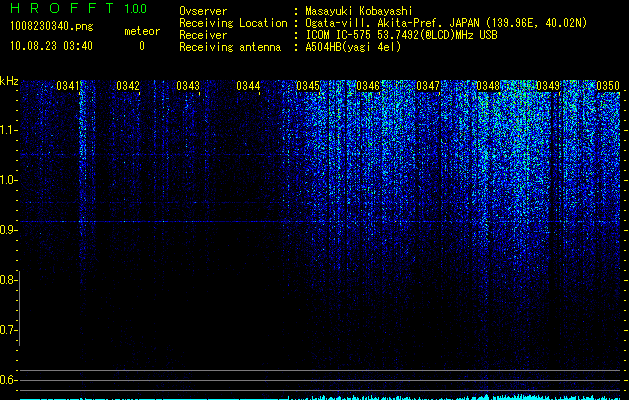Click the date stamp 10.08.23 03:40
629x400 pixels.
click(51, 46)
